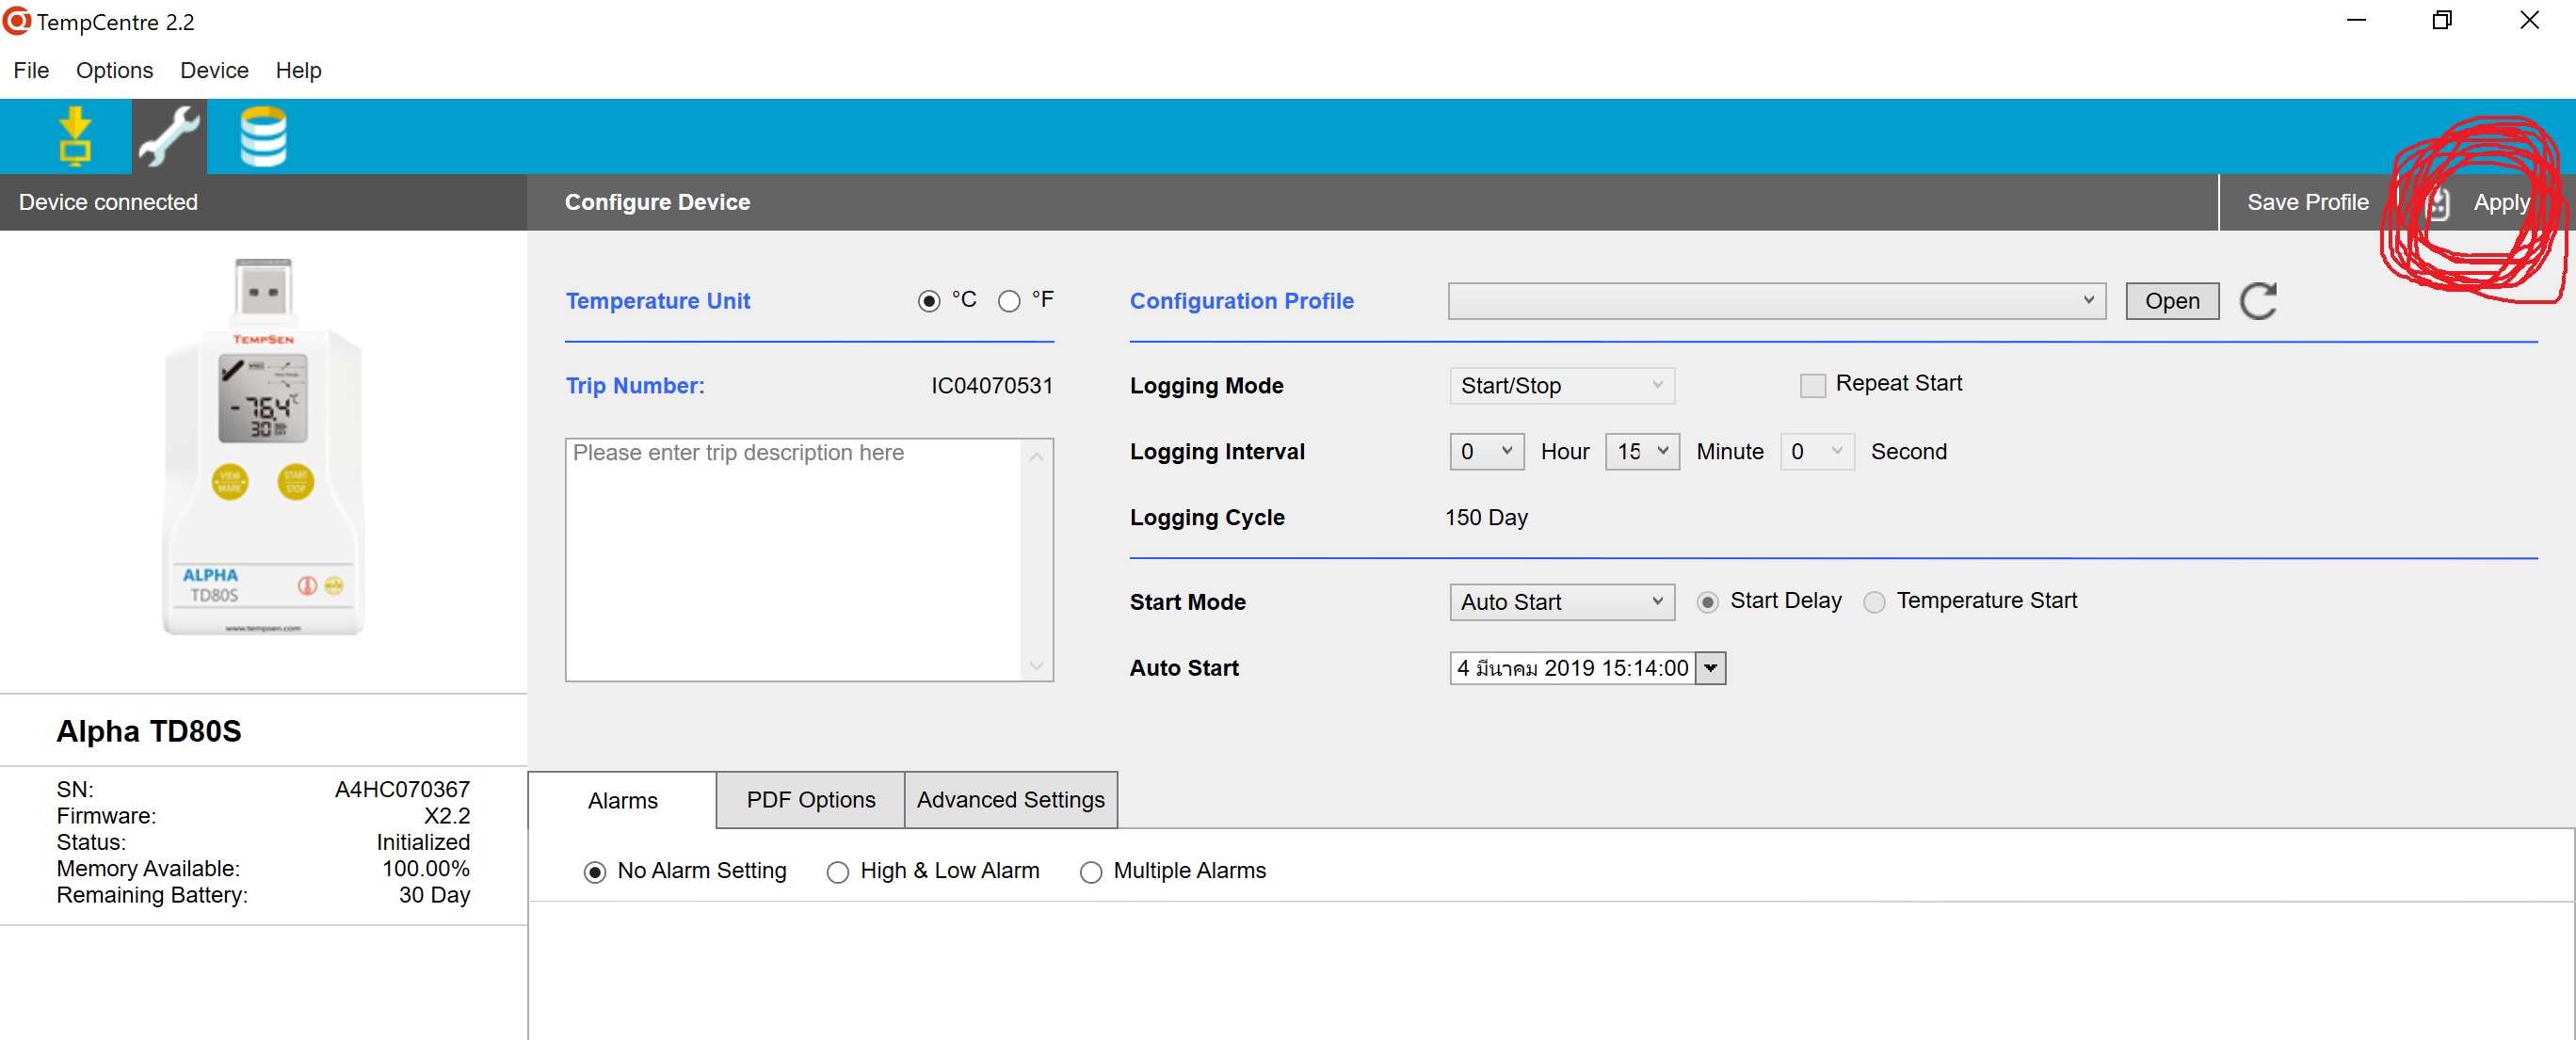The width and height of the screenshot is (2576, 1040).
Task: Click the download data toolbar icon
Action: click(x=75, y=136)
